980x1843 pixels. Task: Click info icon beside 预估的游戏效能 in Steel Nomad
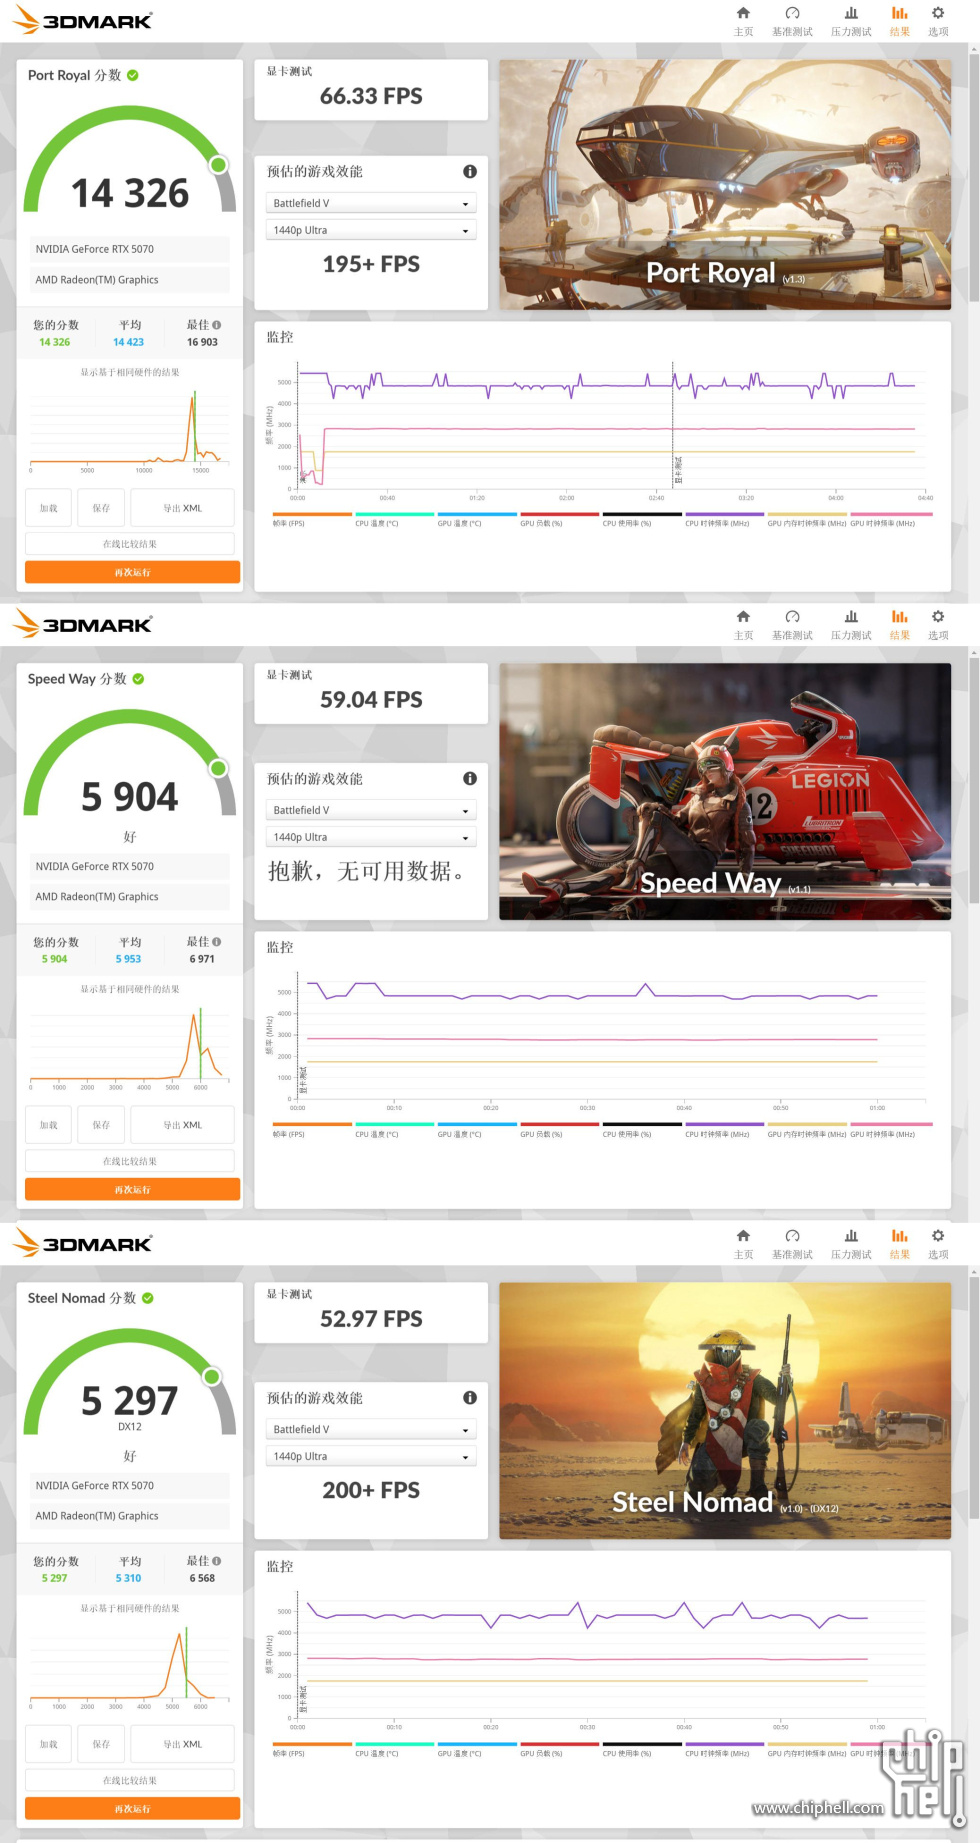click(470, 1398)
